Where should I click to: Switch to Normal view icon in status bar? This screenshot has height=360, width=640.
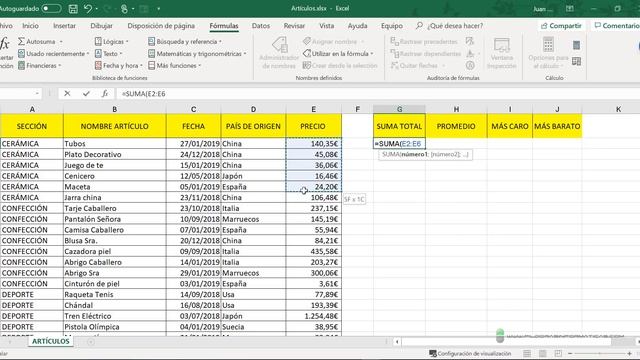[x=527, y=353]
